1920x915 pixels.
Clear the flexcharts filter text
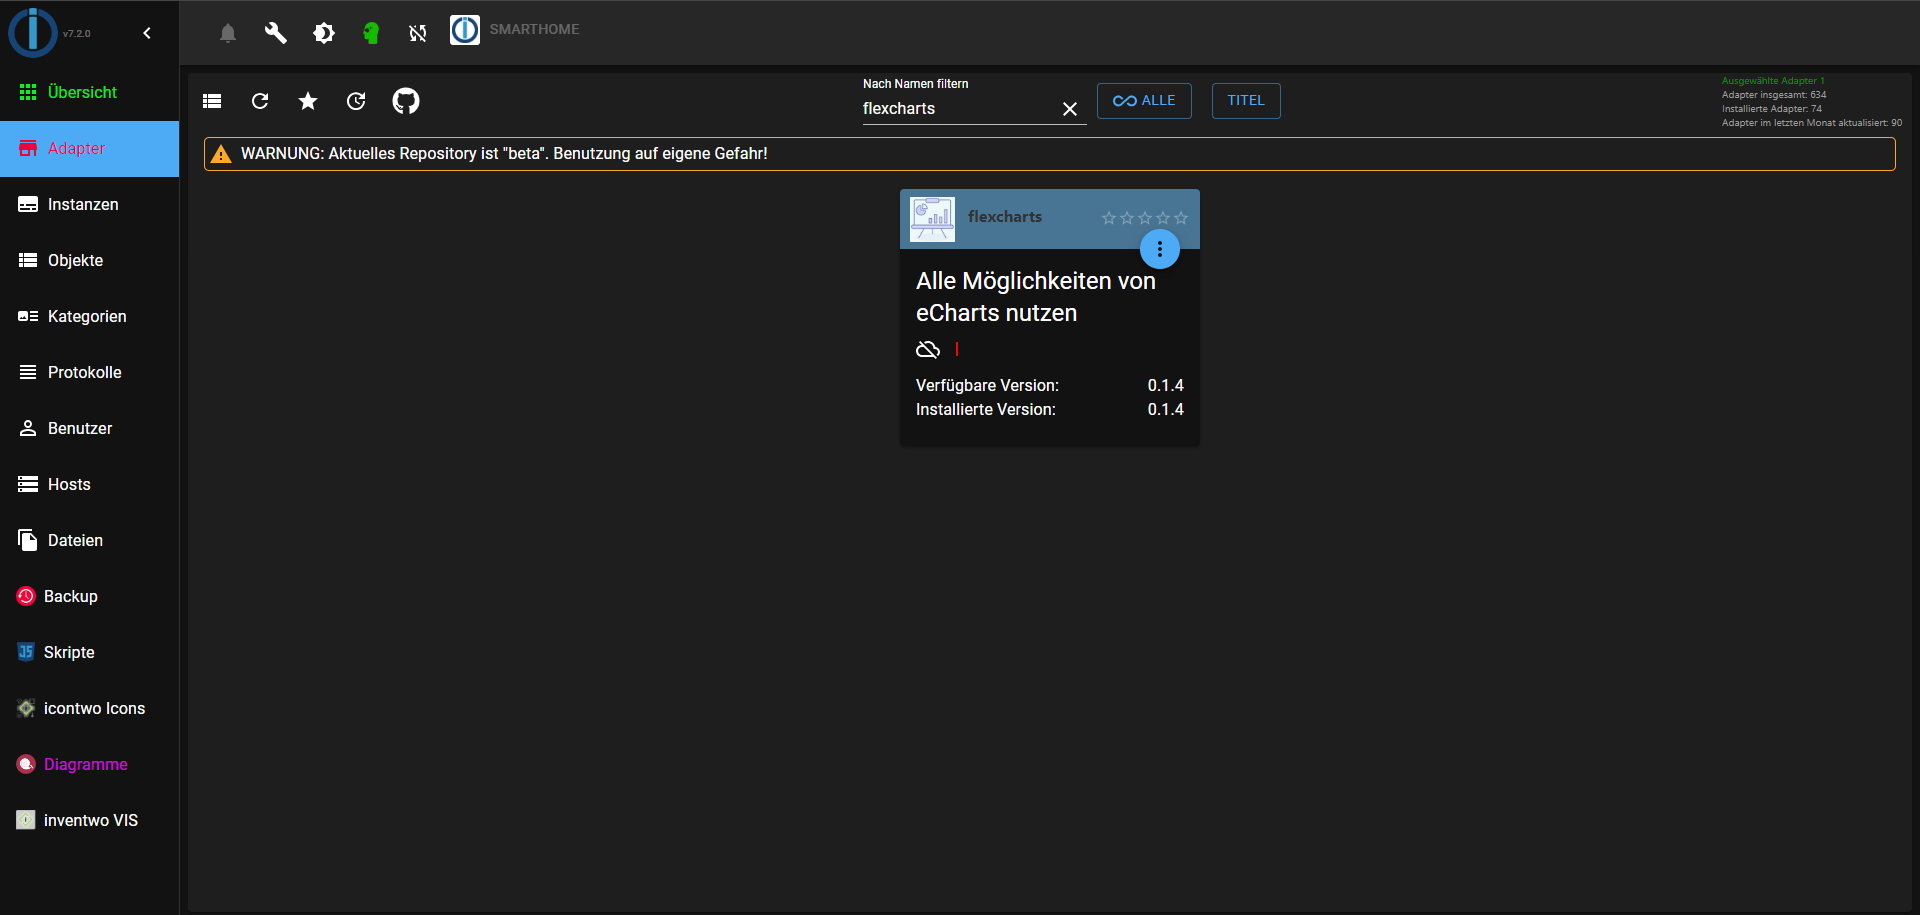[x=1070, y=109]
